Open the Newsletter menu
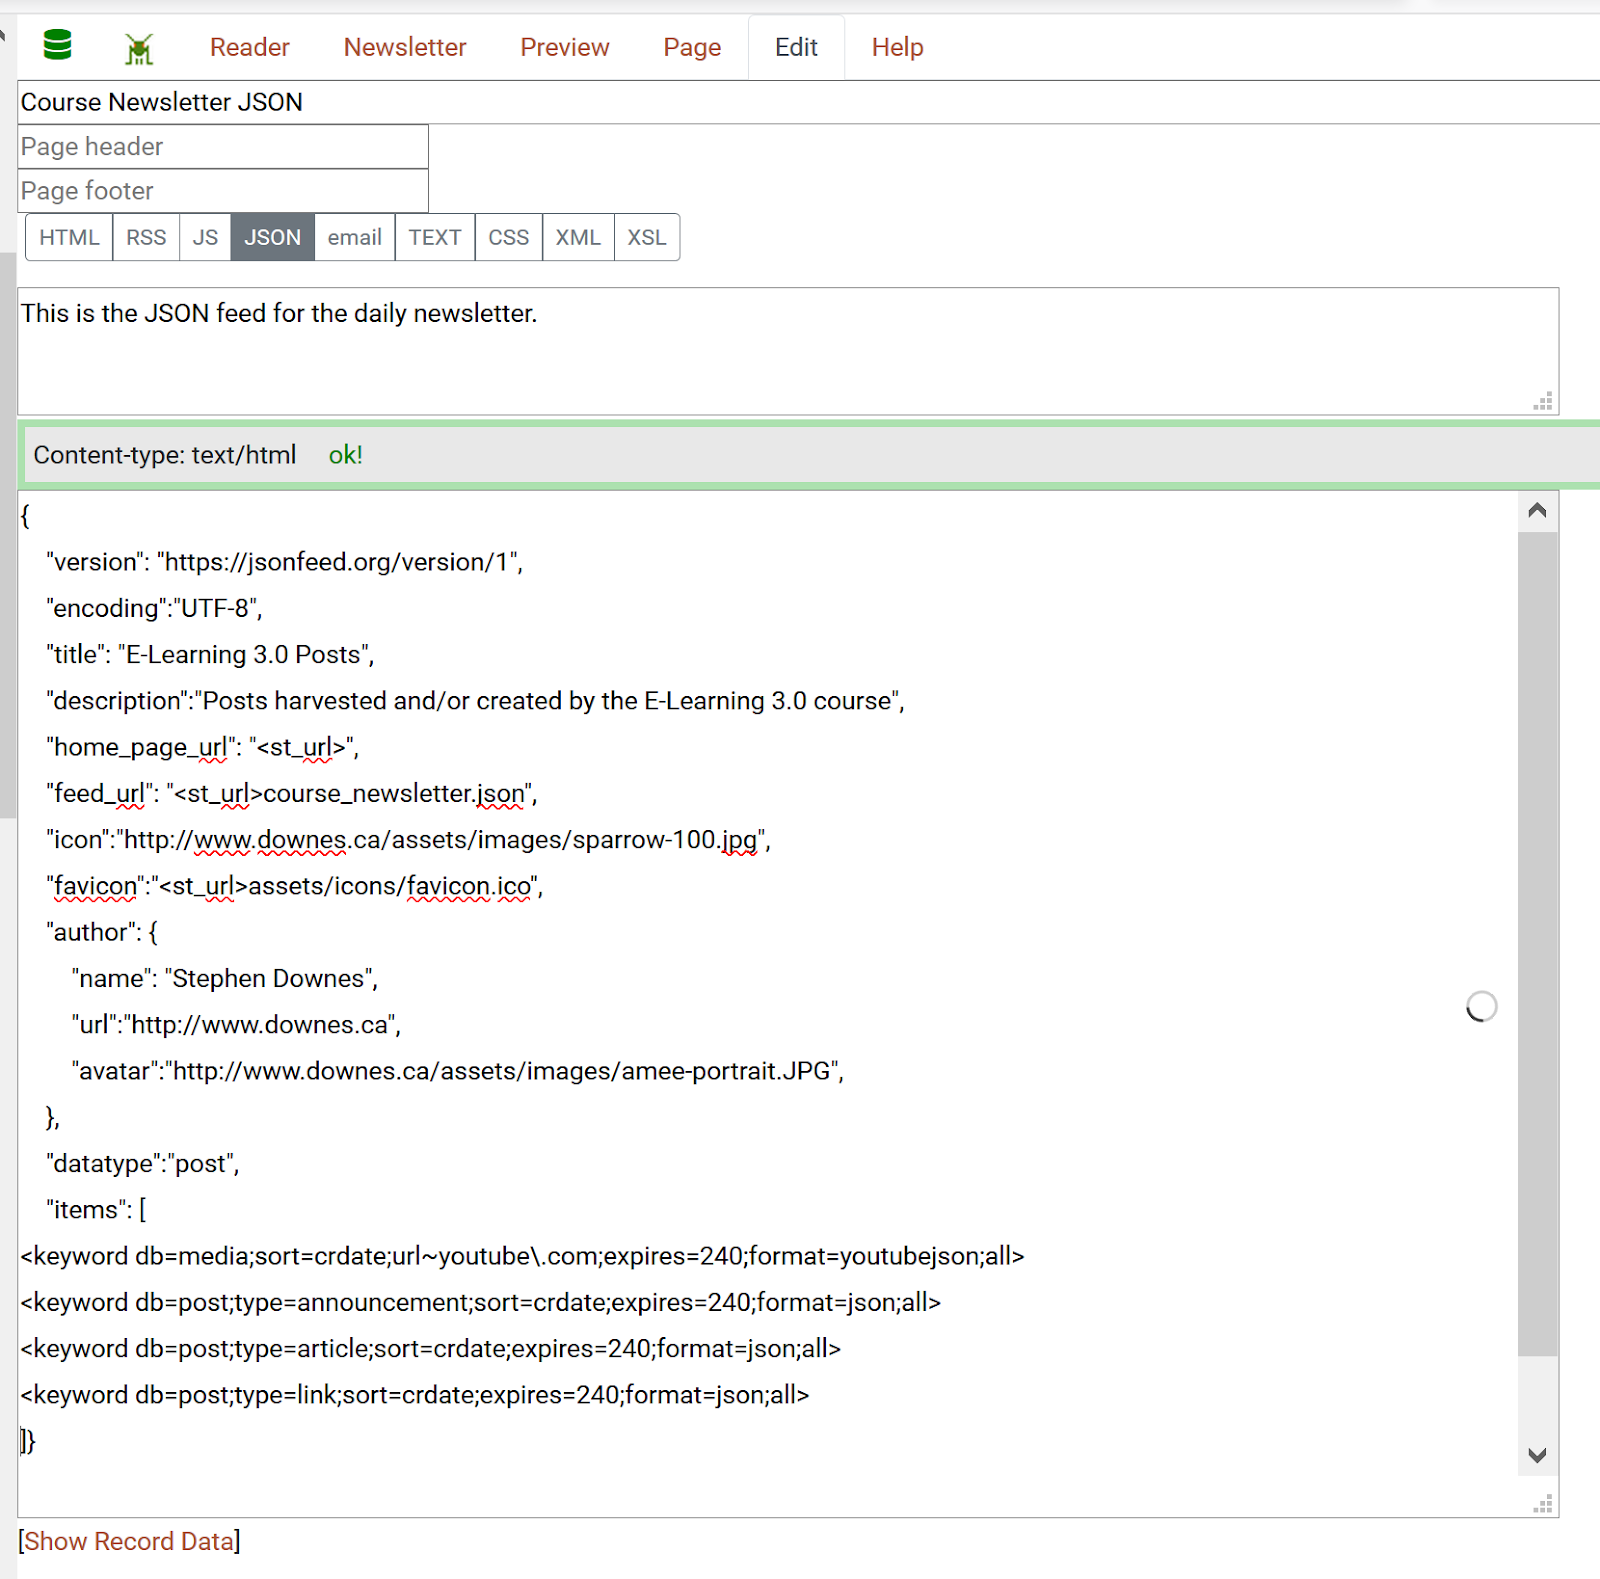 coord(404,46)
